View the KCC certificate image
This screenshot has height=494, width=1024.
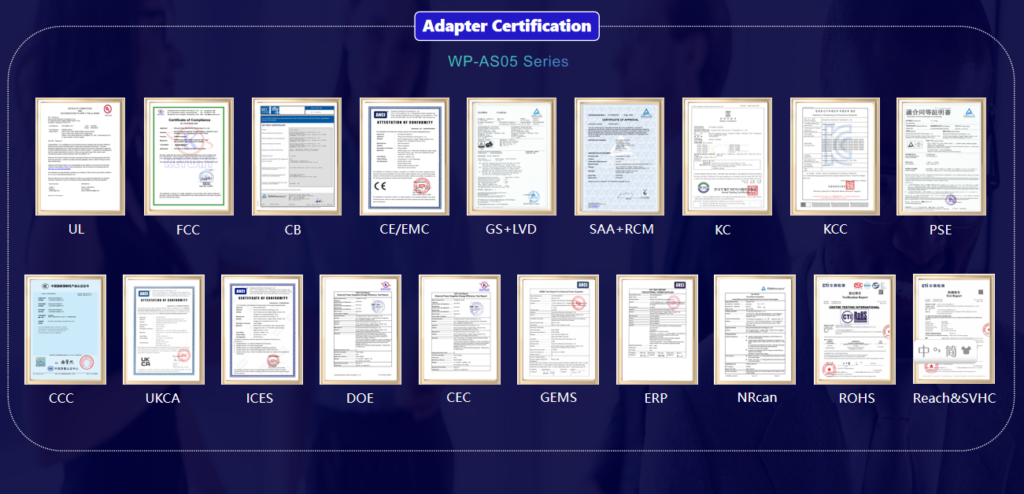coord(835,156)
